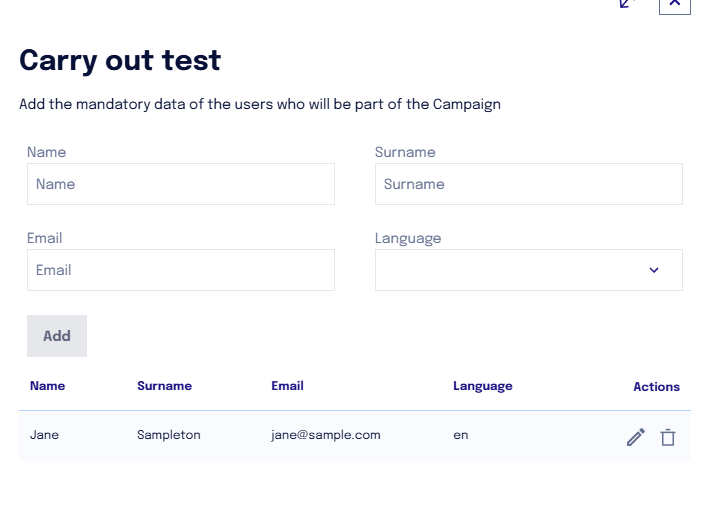
Task: Focus the Surname input field
Action: [529, 184]
